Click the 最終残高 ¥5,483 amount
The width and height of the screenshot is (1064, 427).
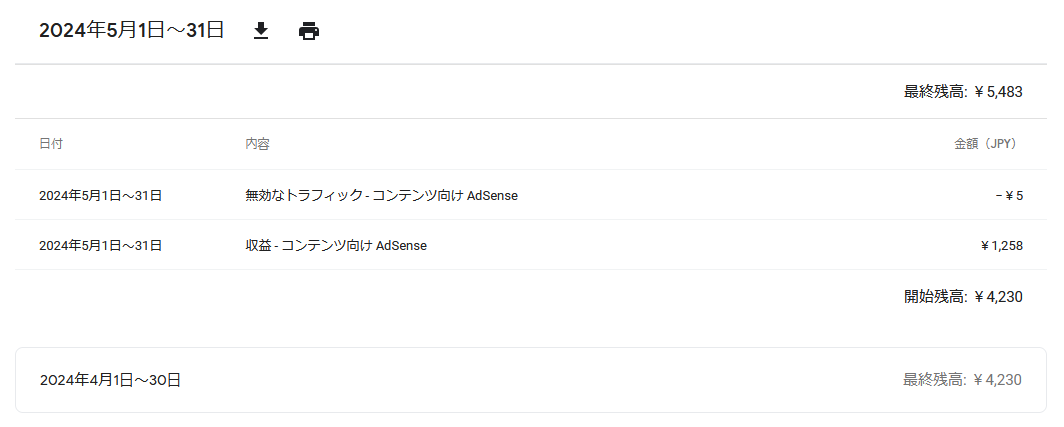click(998, 92)
